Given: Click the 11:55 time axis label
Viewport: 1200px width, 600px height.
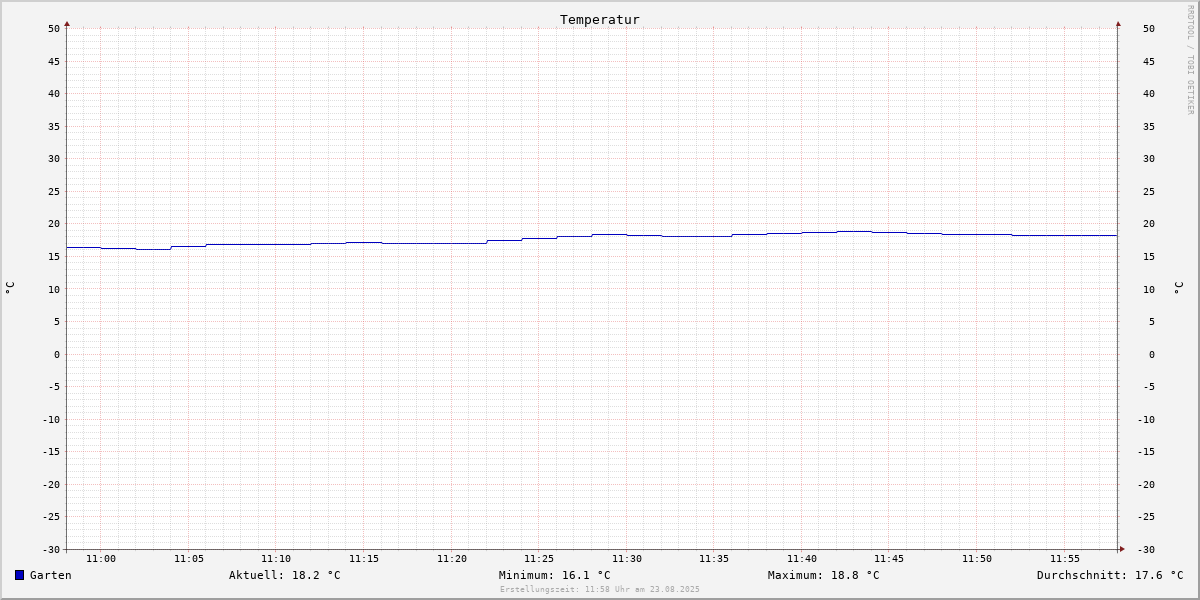Looking at the screenshot, I should (1065, 559).
